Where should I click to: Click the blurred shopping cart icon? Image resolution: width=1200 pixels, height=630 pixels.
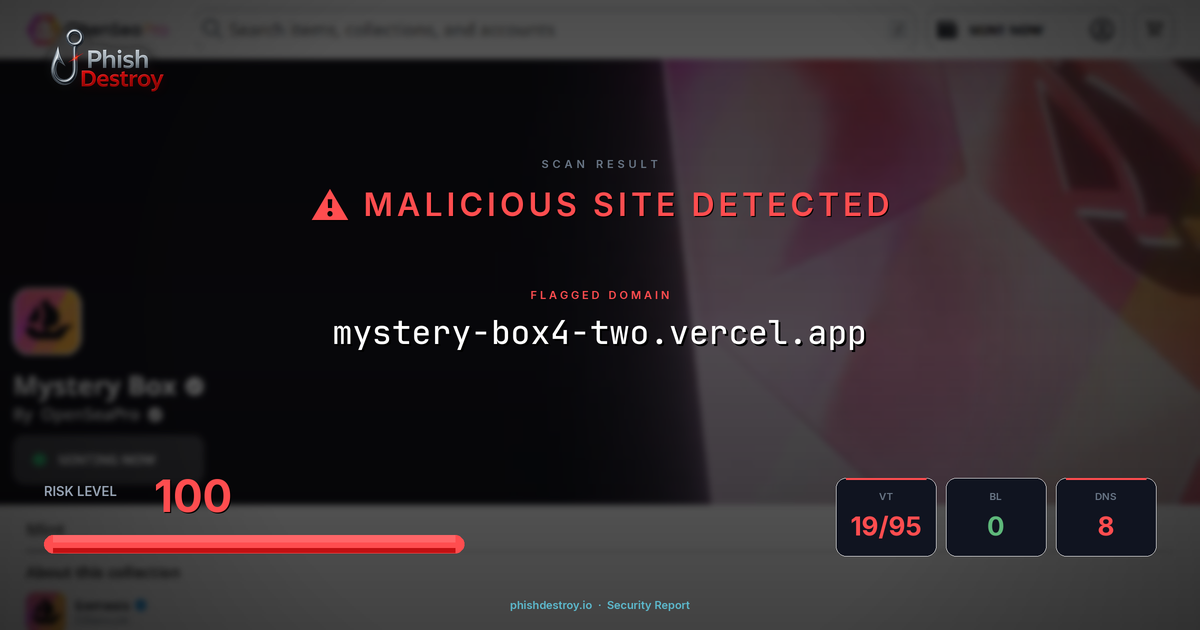click(x=1155, y=29)
